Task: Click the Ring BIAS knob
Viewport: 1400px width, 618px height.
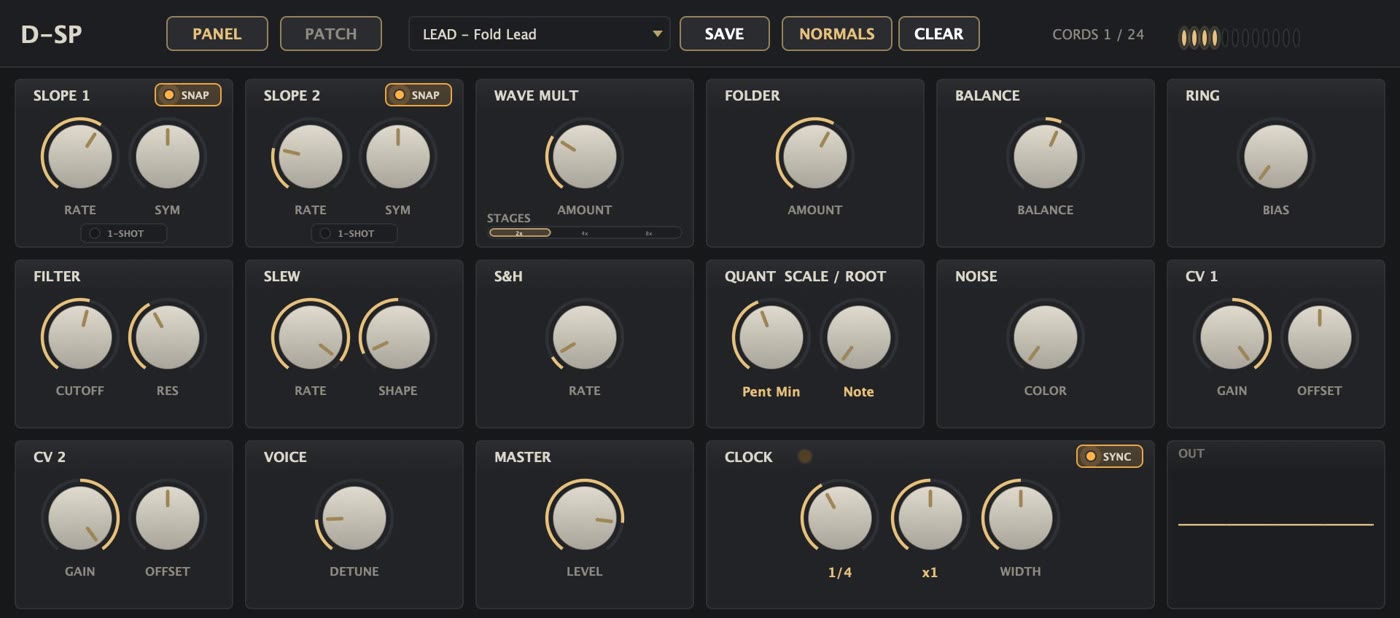Action: tap(1276, 157)
